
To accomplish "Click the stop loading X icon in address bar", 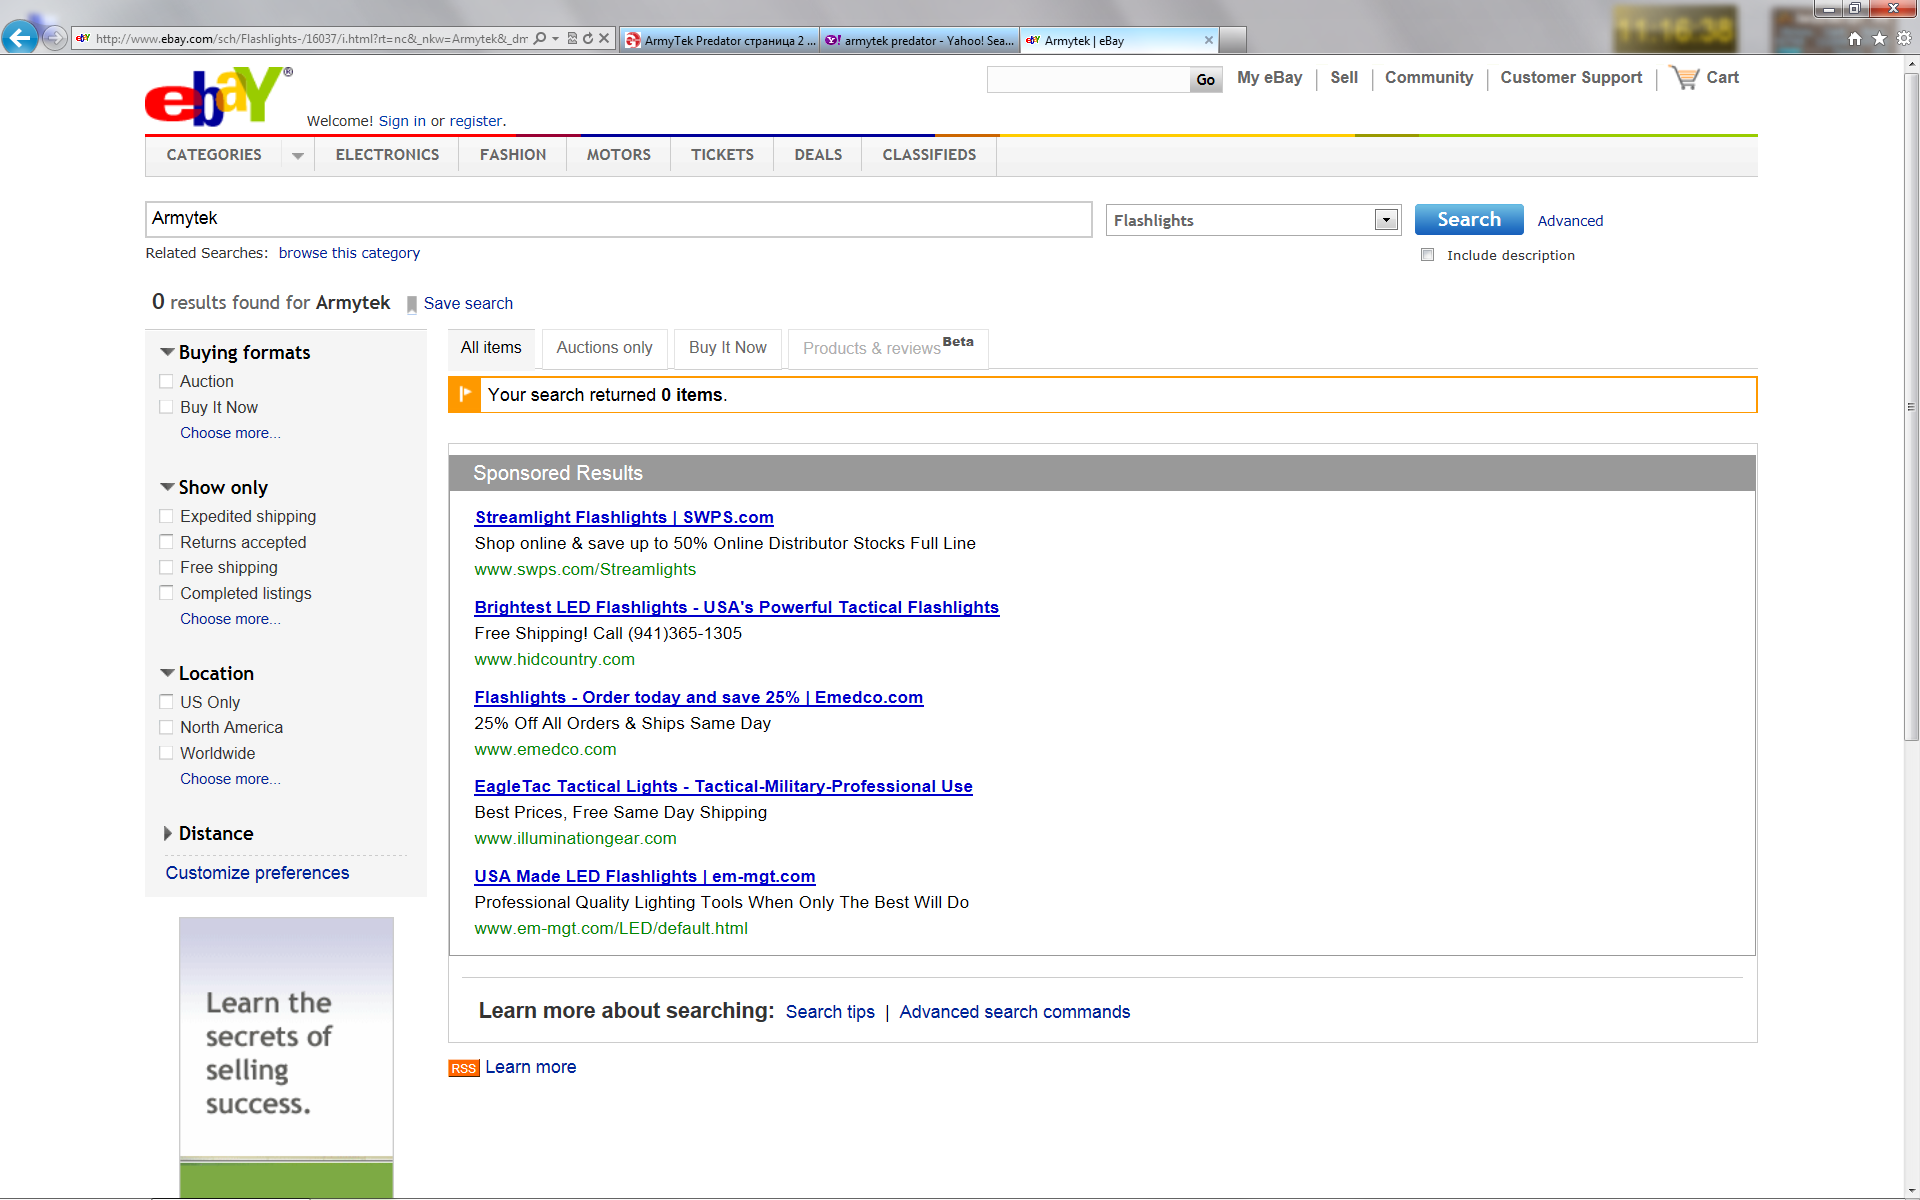I will [604, 39].
